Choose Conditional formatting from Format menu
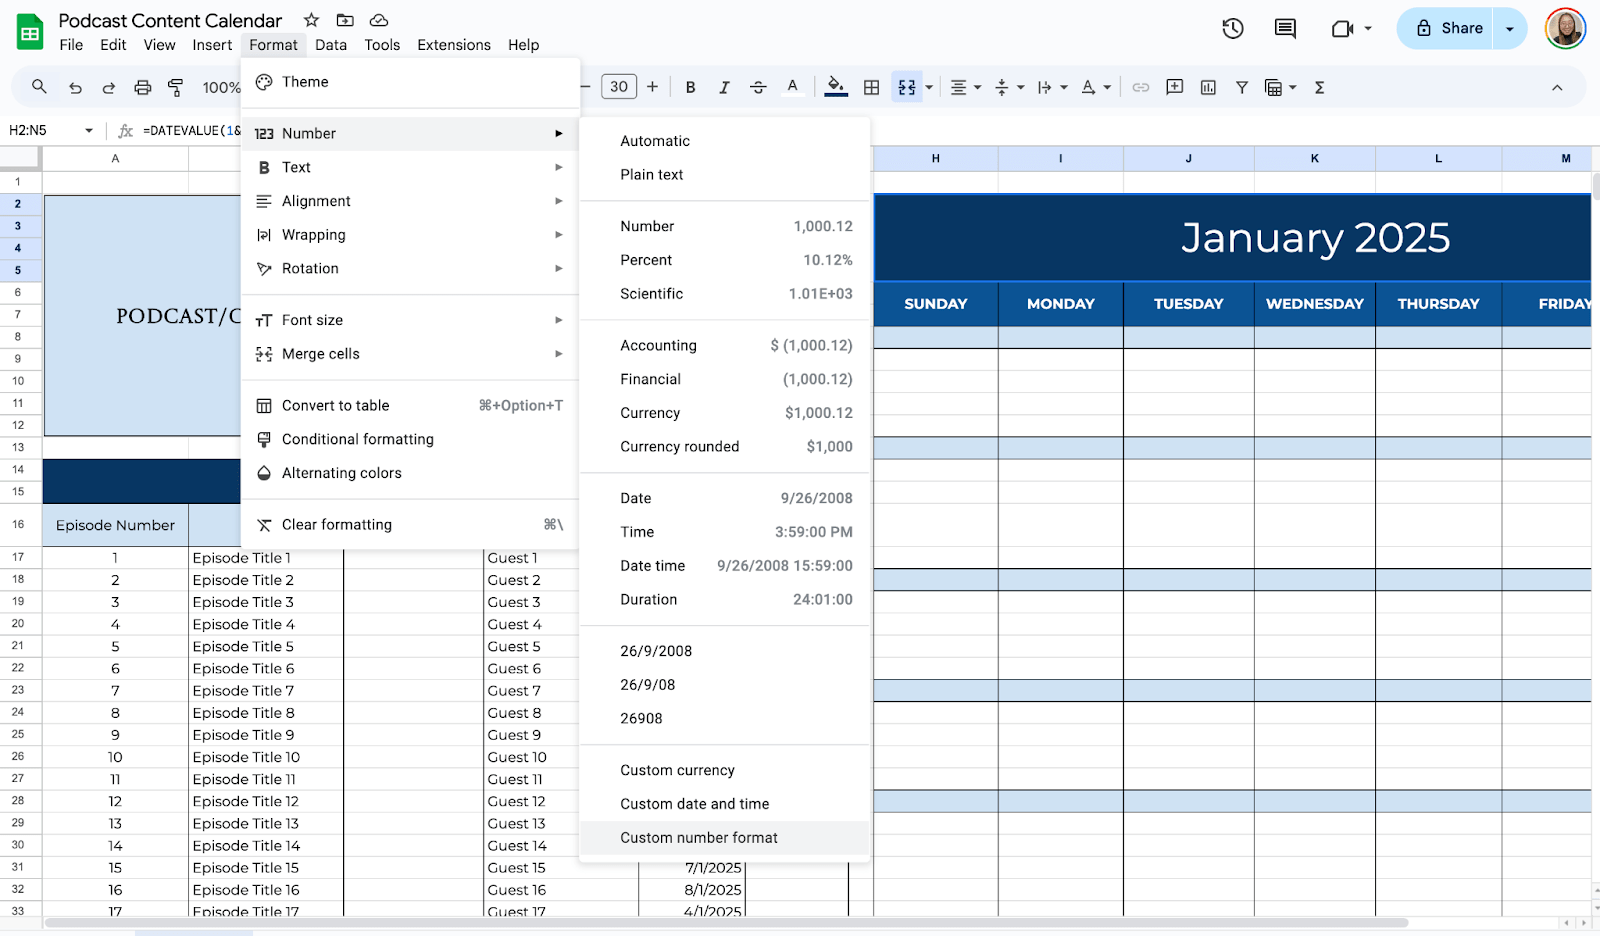Image resolution: width=1600 pixels, height=936 pixels. [x=358, y=440]
